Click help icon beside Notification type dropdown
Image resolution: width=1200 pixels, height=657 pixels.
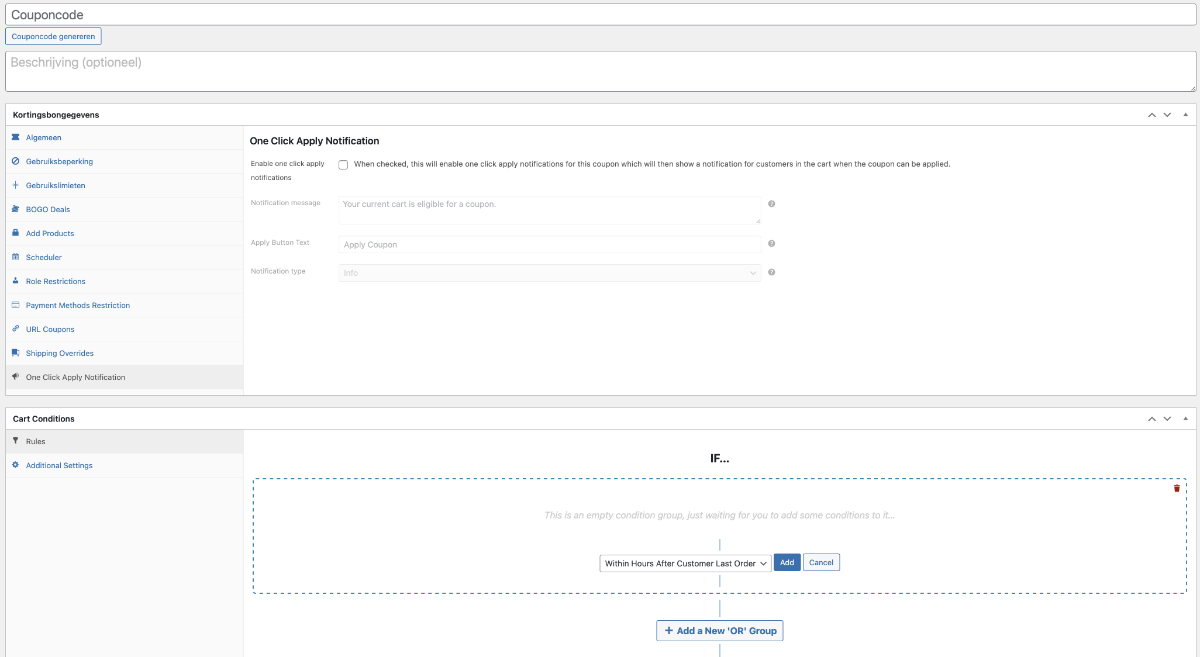[771, 272]
